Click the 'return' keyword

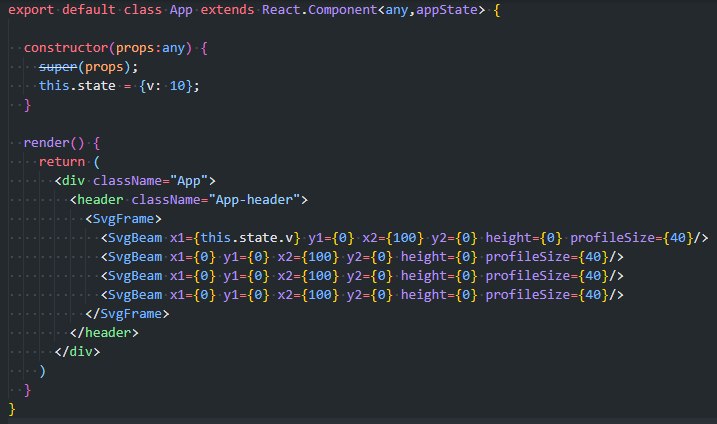click(x=62, y=162)
